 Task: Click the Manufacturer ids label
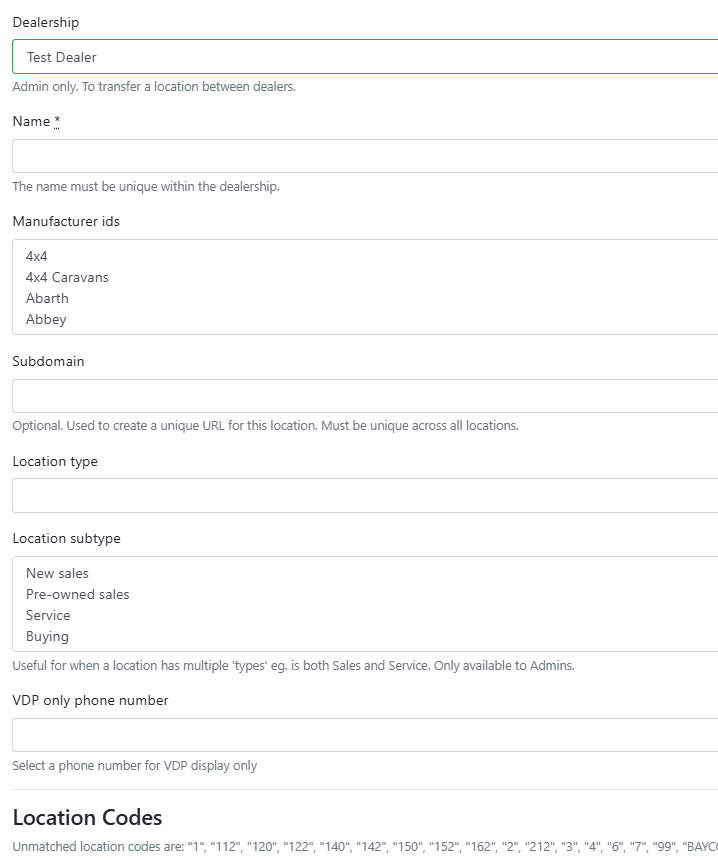(66, 221)
